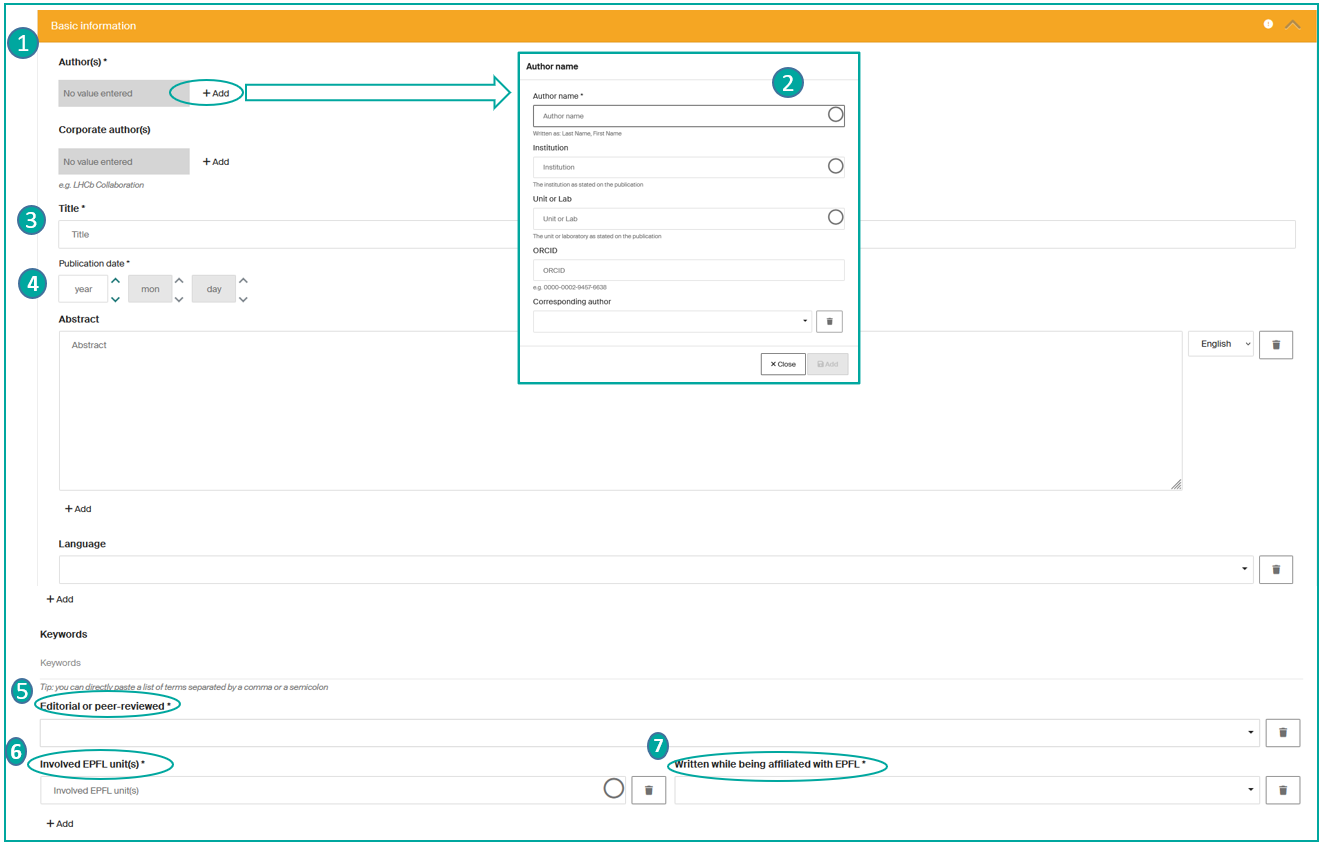This screenshot has height=846, width=1323.
Task: Open the English abstract language dropdown
Action: (x=1220, y=344)
